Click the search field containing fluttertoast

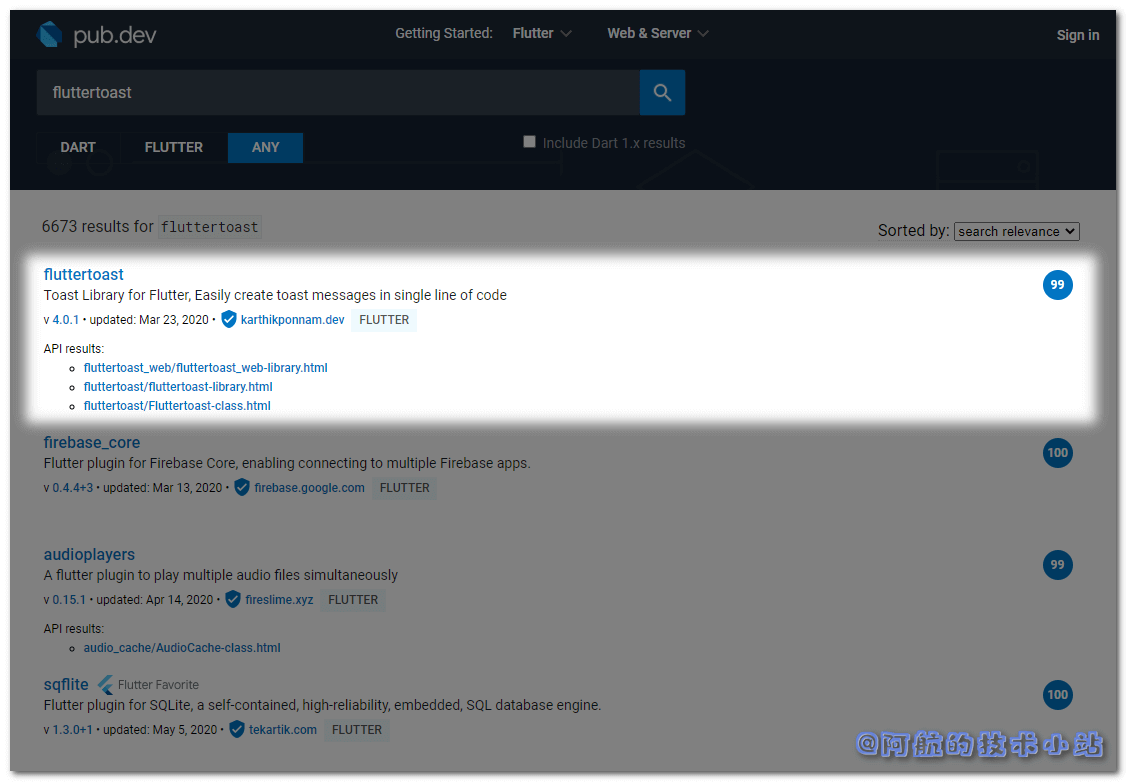coord(338,93)
